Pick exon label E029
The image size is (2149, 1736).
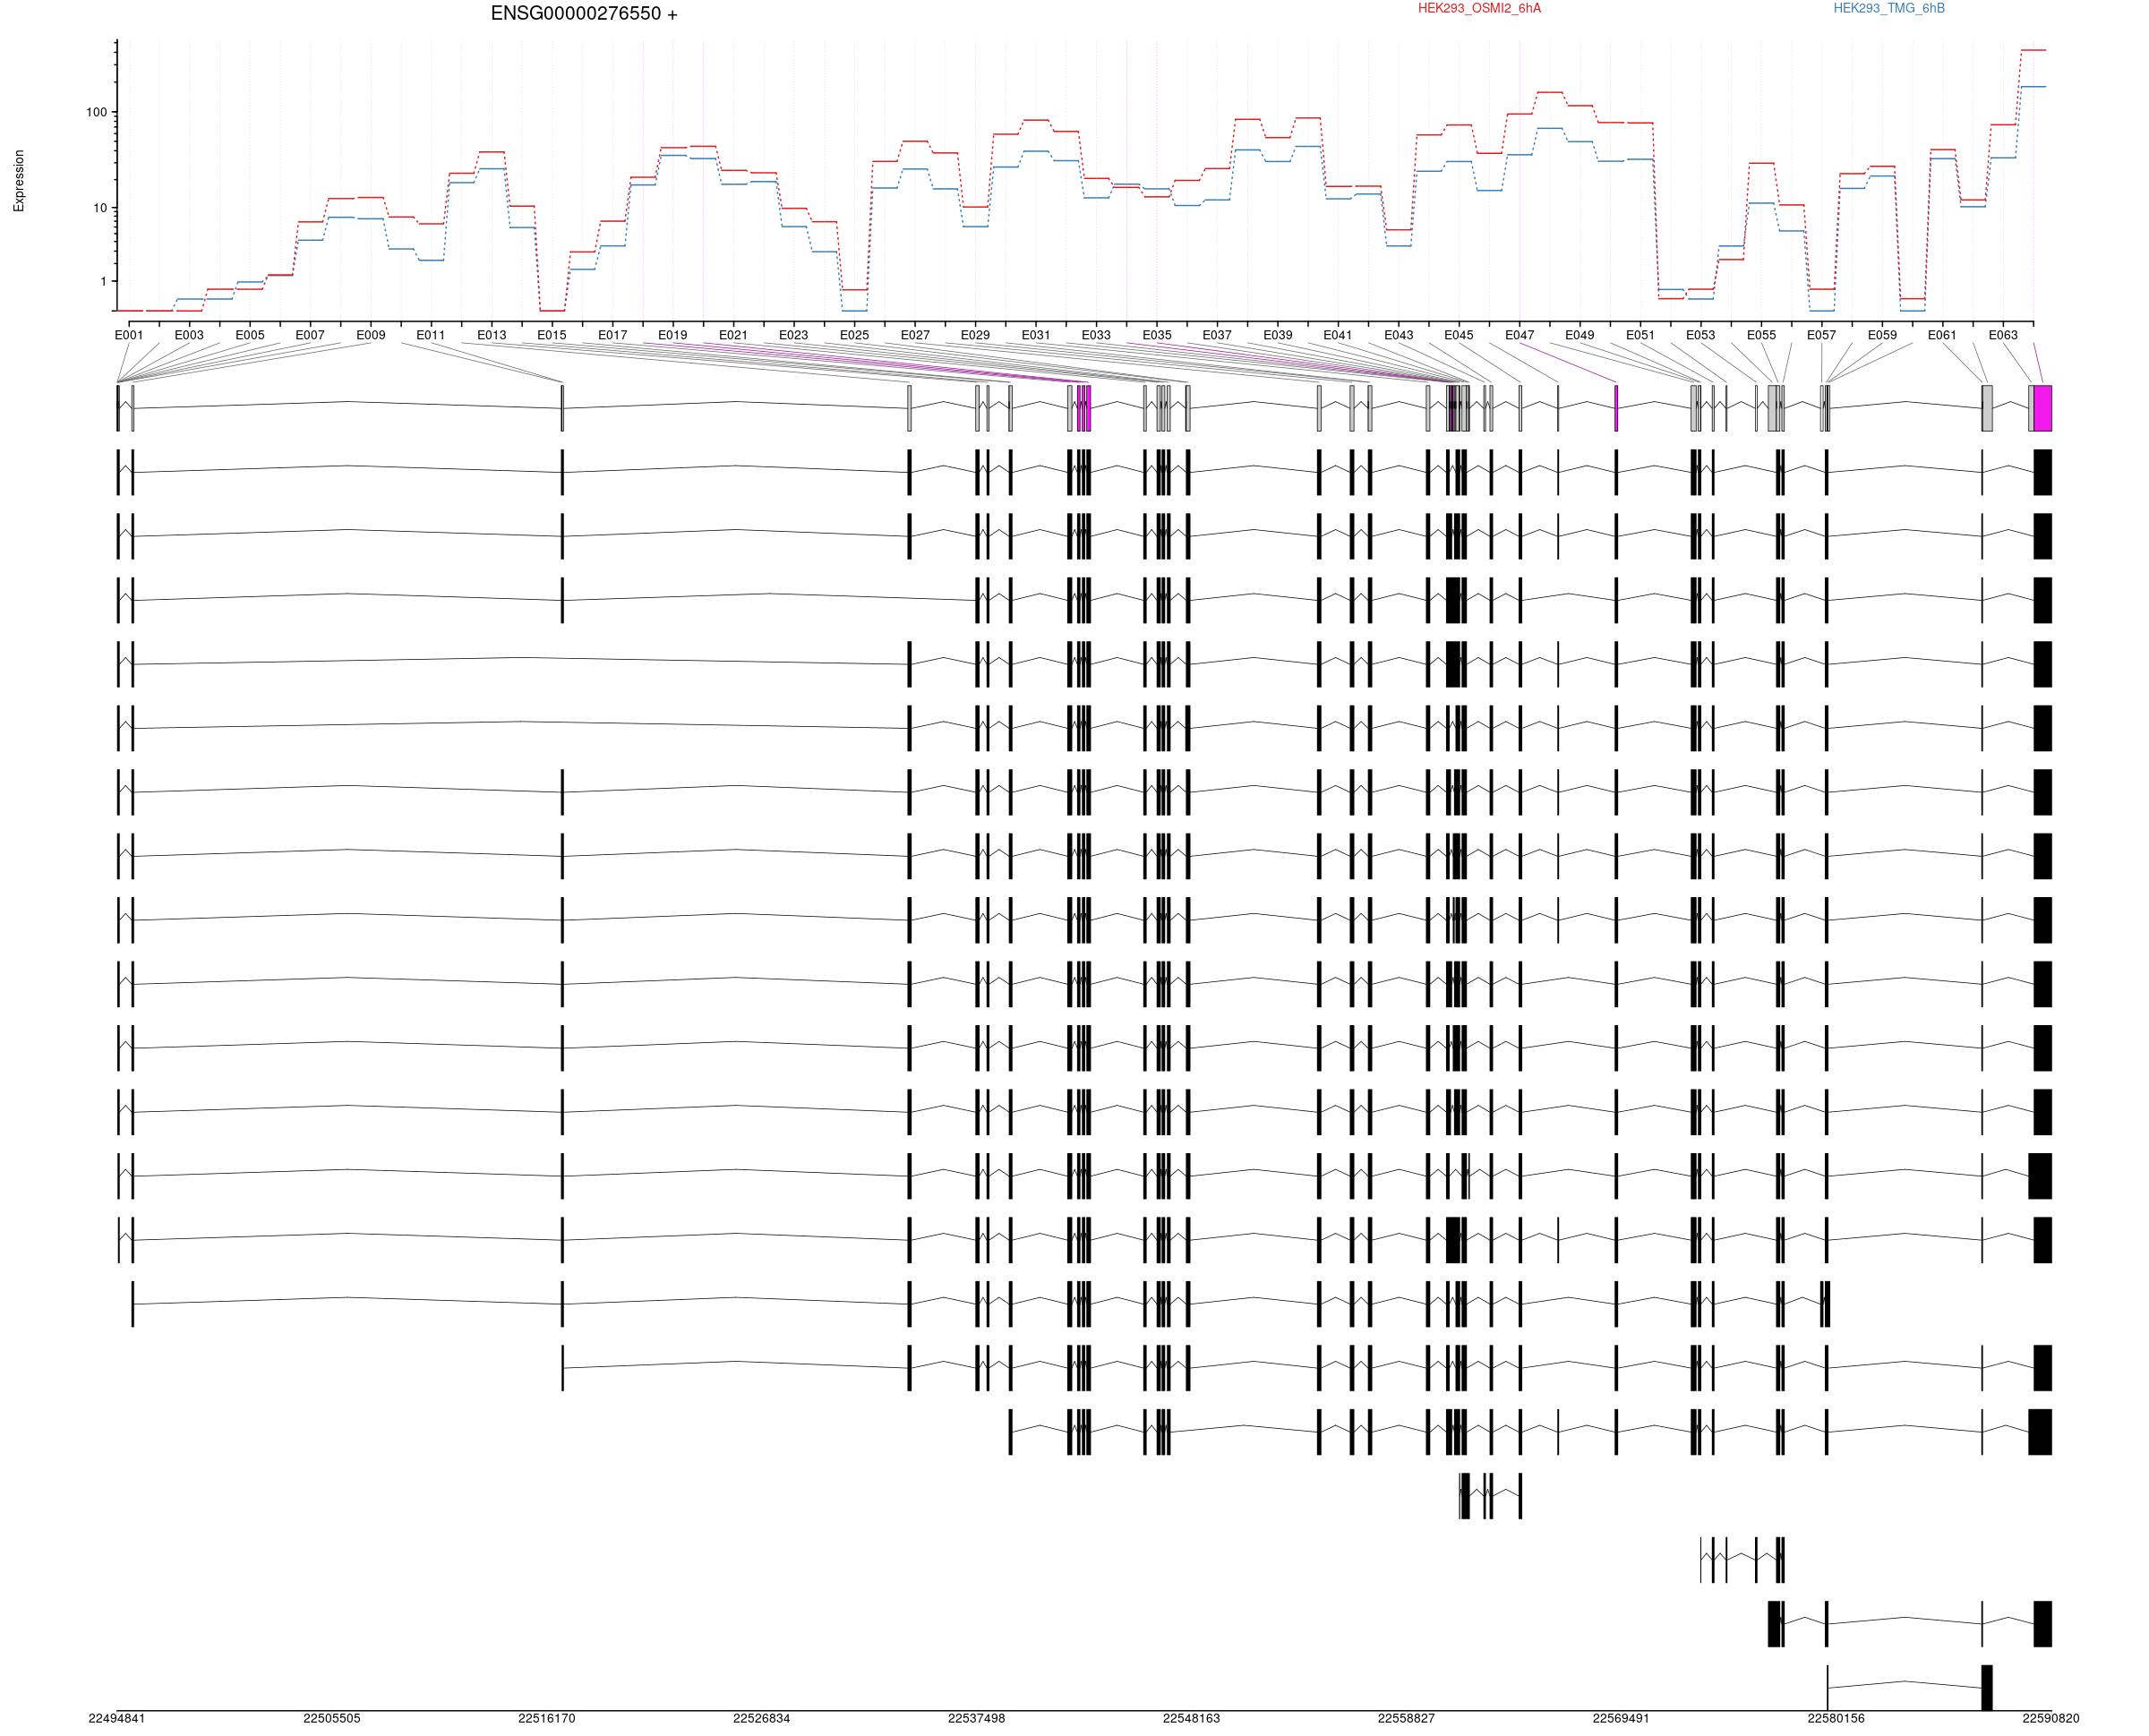coord(975,335)
